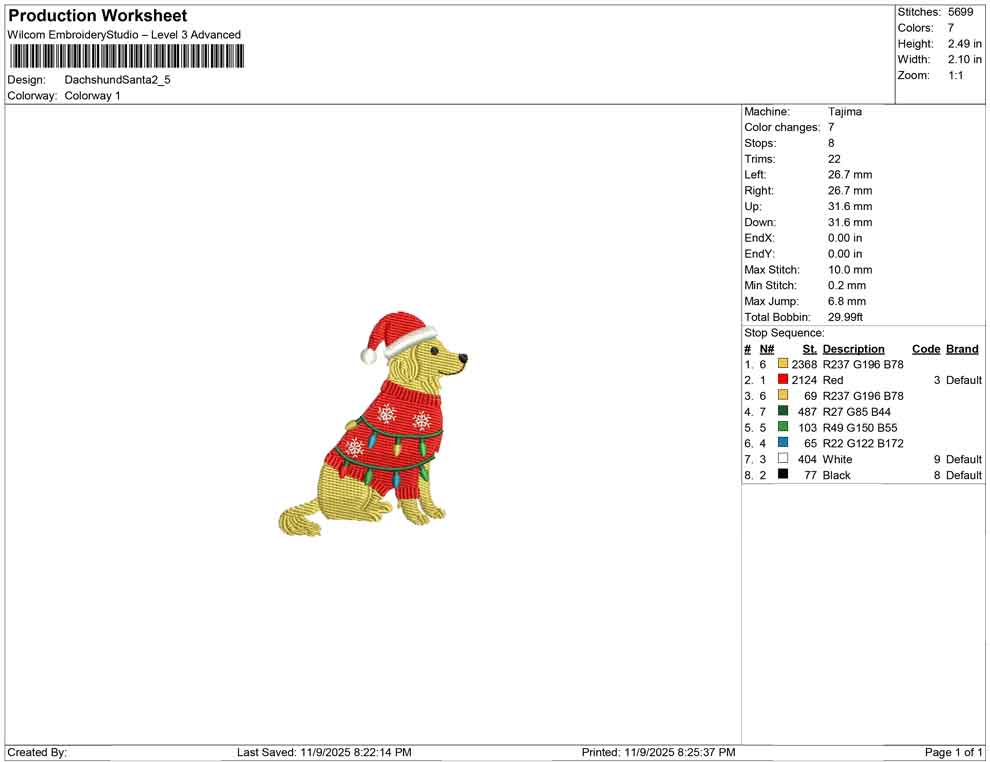Click the yellow thread swatch for stop 1
990x762 pixels.
click(783, 364)
